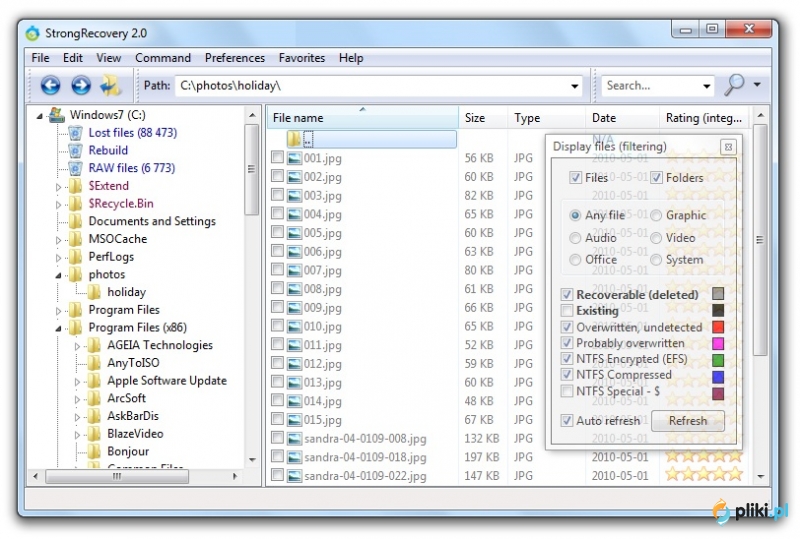Open the View menu
The width and height of the screenshot is (800, 539).
(109, 58)
